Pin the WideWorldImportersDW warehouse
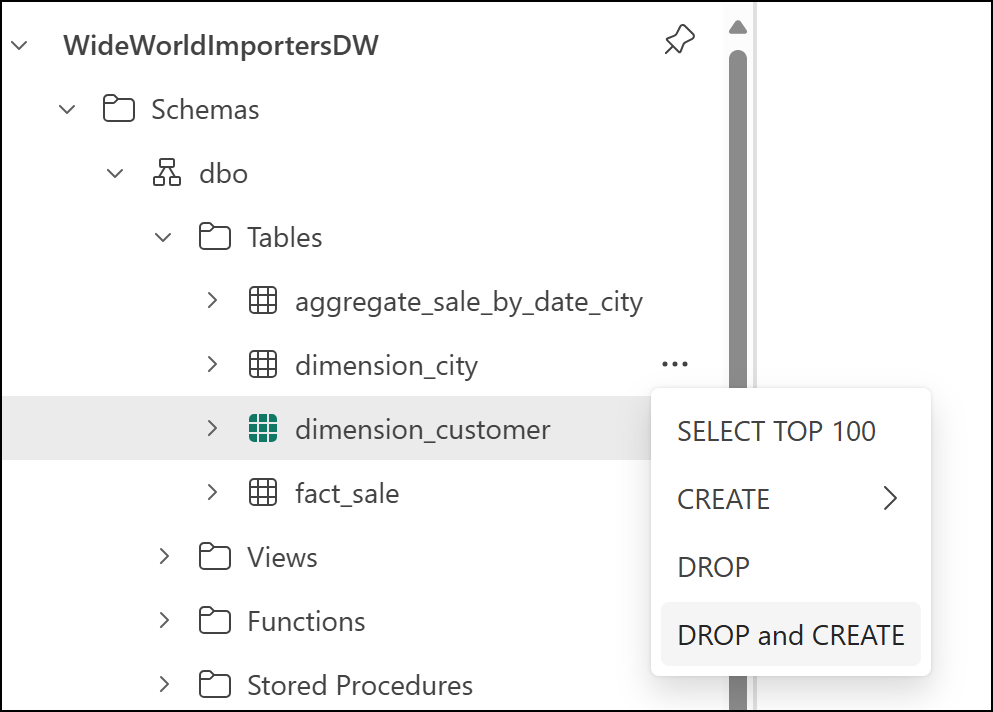The width and height of the screenshot is (993, 712). click(680, 39)
